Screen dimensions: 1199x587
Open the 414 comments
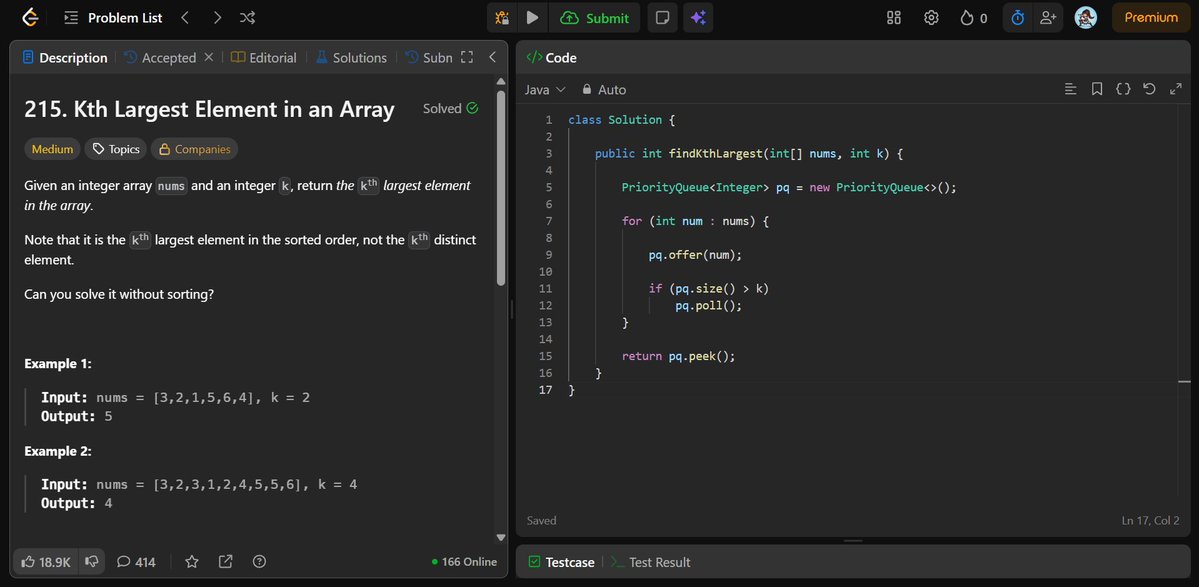click(136, 562)
